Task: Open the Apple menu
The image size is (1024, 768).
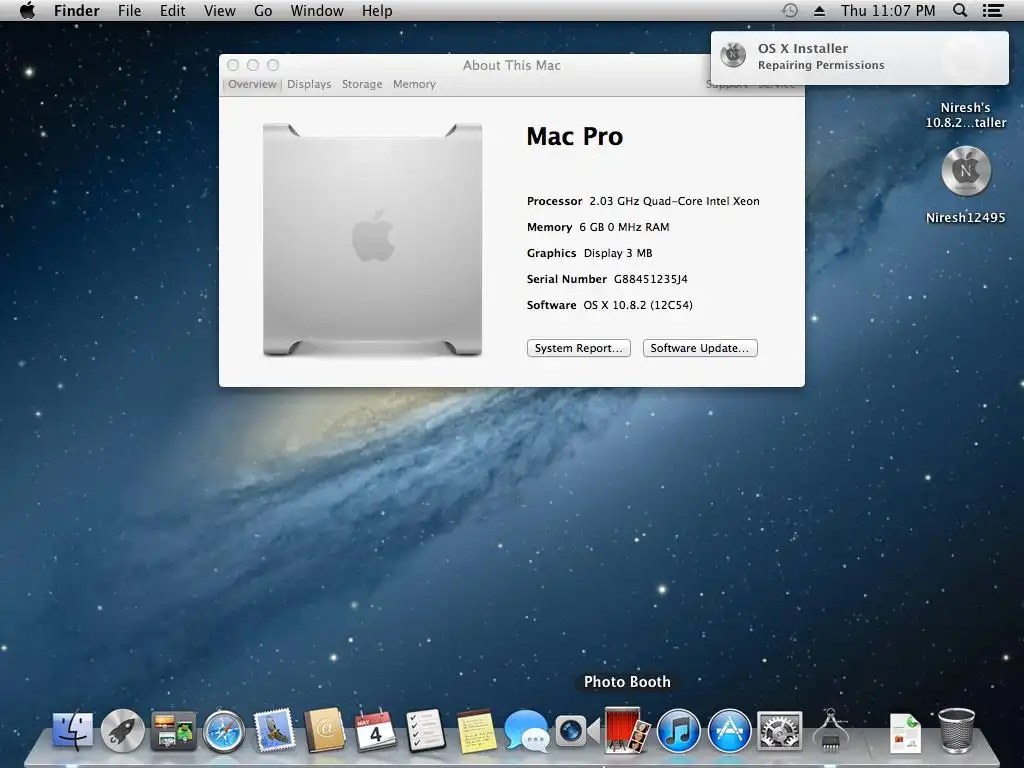Action: tap(27, 10)
